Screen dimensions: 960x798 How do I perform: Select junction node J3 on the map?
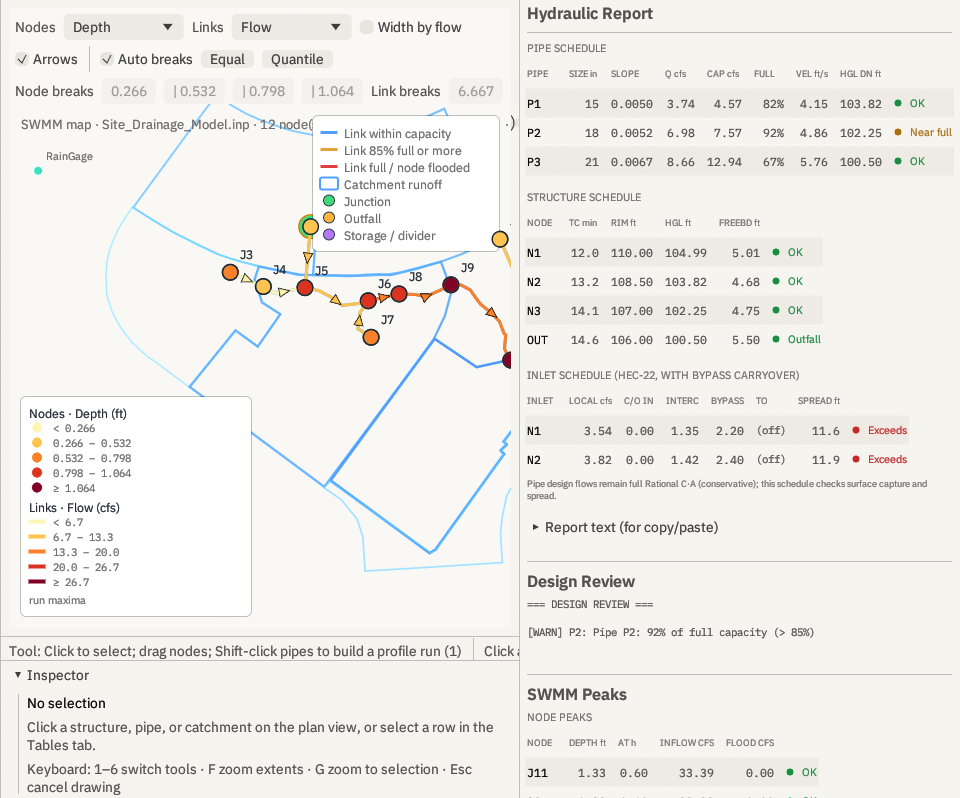(x=230, y=272)
